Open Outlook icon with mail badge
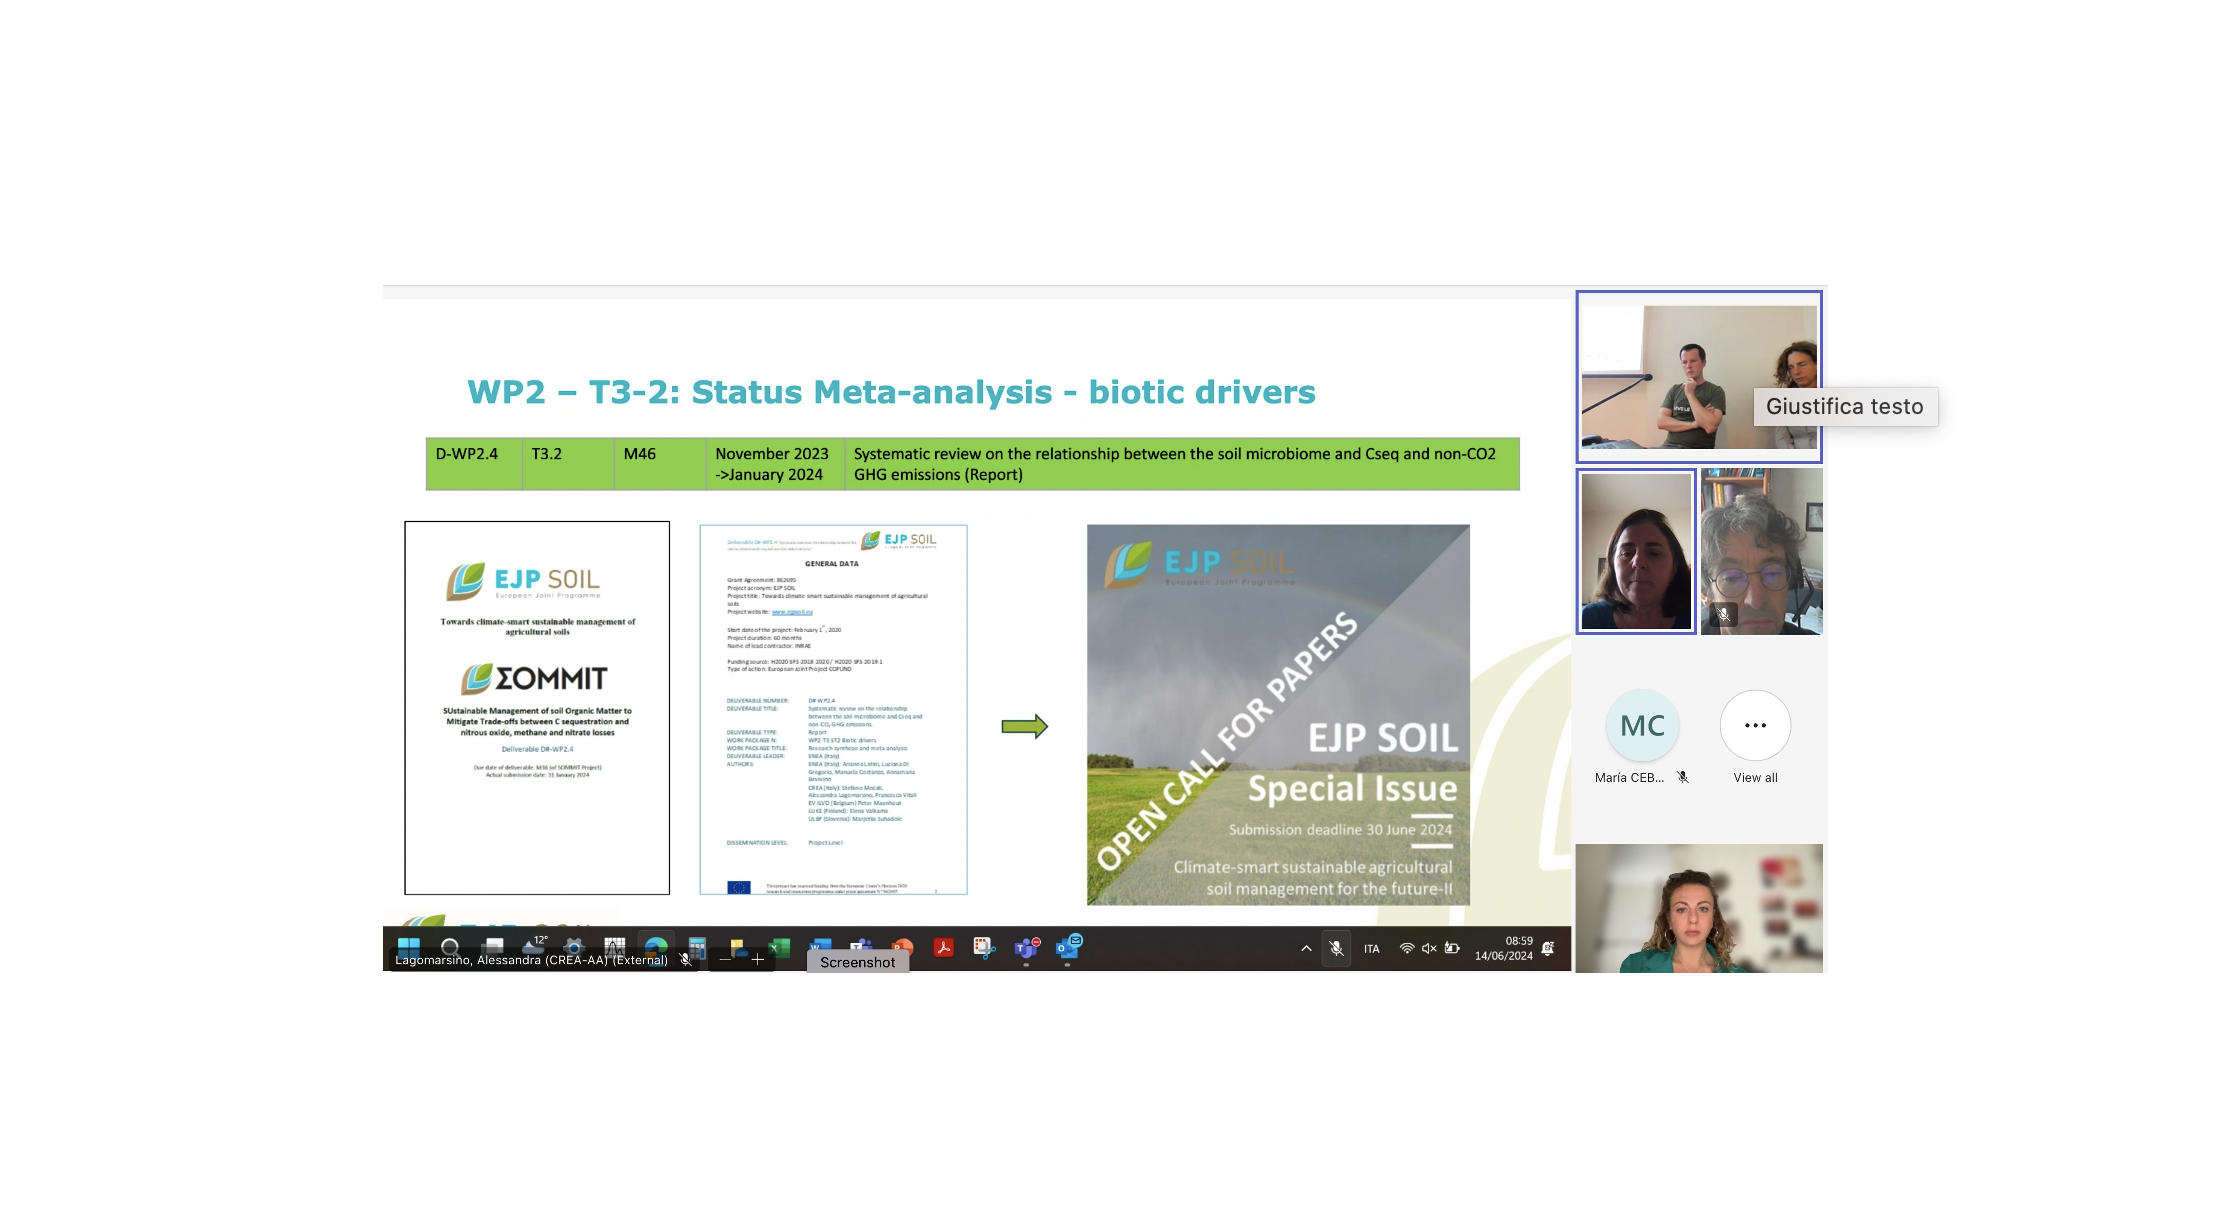This screenshot has width=2226, height=1220. tap(1069, 945)
